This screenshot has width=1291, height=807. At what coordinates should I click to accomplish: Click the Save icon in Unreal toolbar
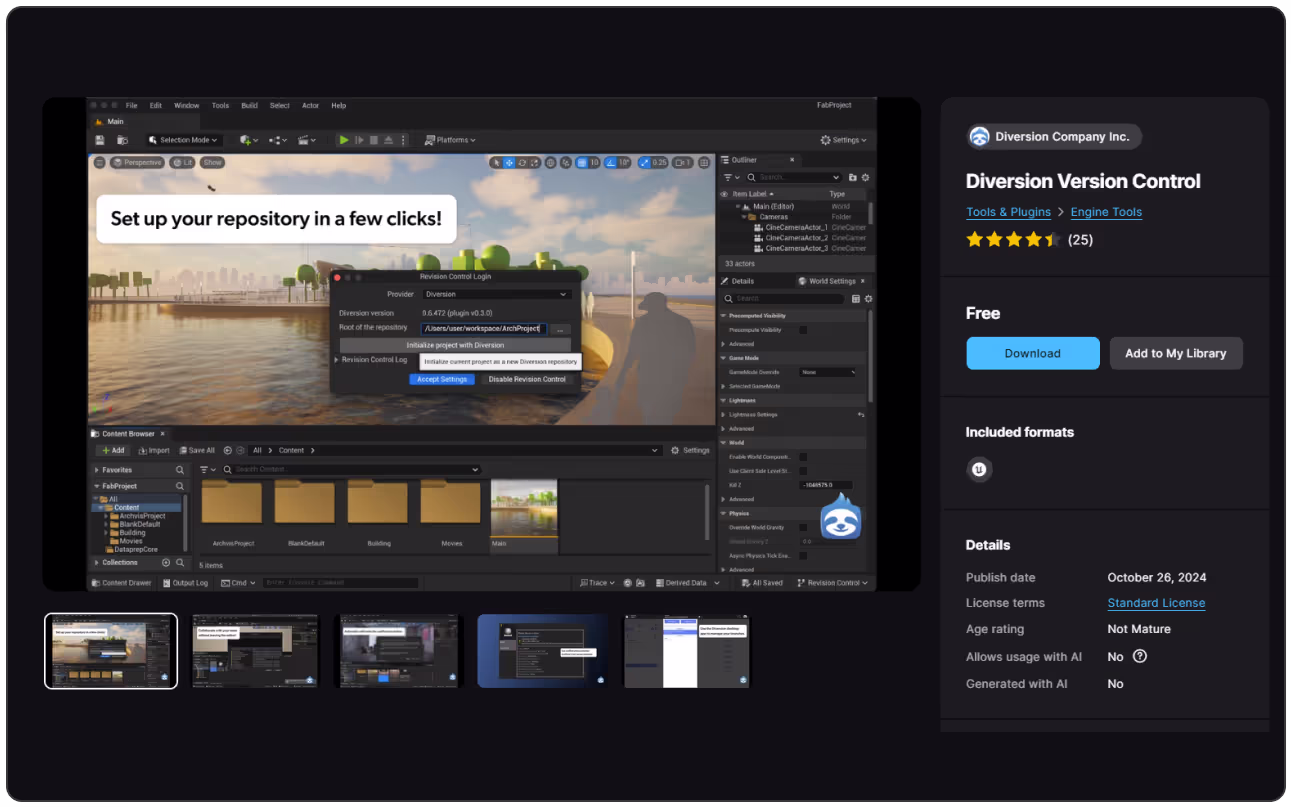(100, 140)
